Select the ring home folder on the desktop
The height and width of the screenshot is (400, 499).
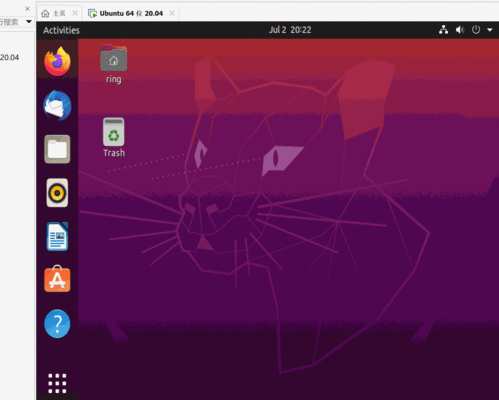coord(114,64)
